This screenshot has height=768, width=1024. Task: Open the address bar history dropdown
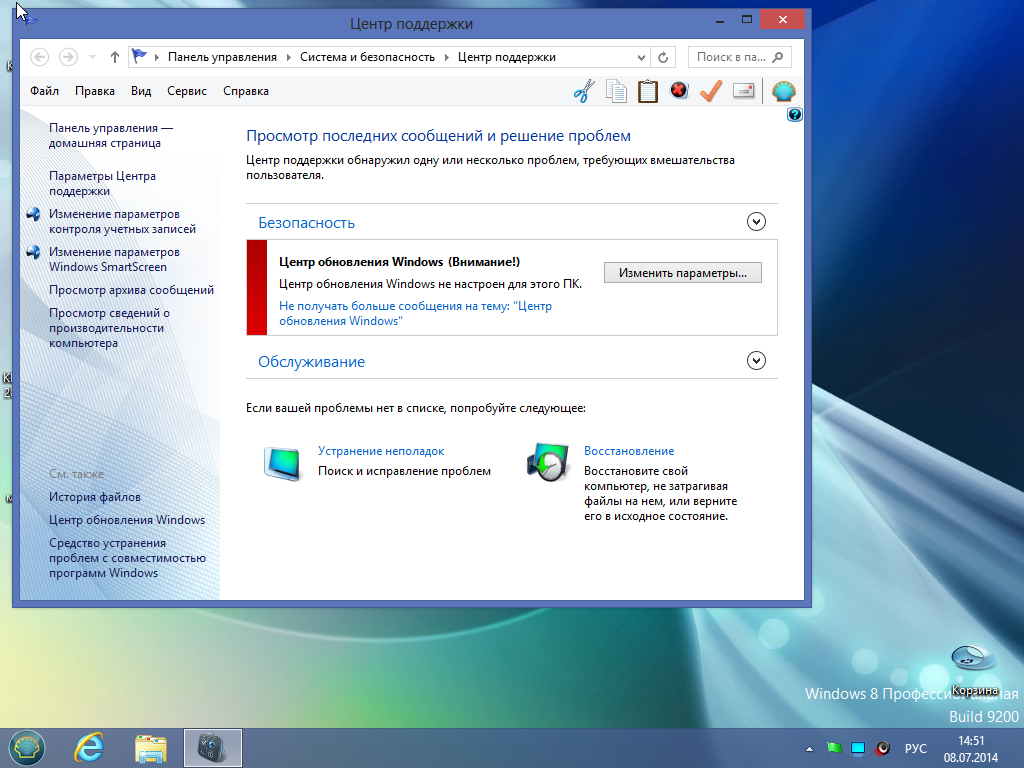[641, 57]
